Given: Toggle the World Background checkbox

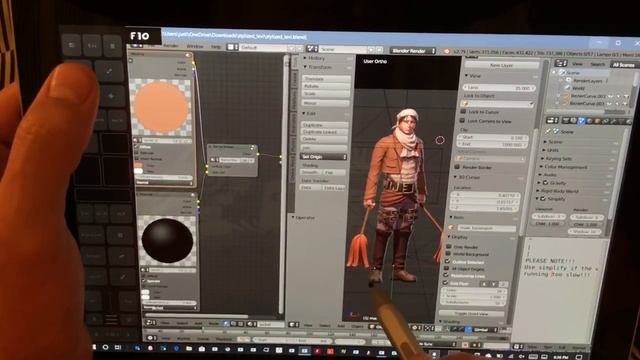Looking at the screenshot, I should click(448, 254).
